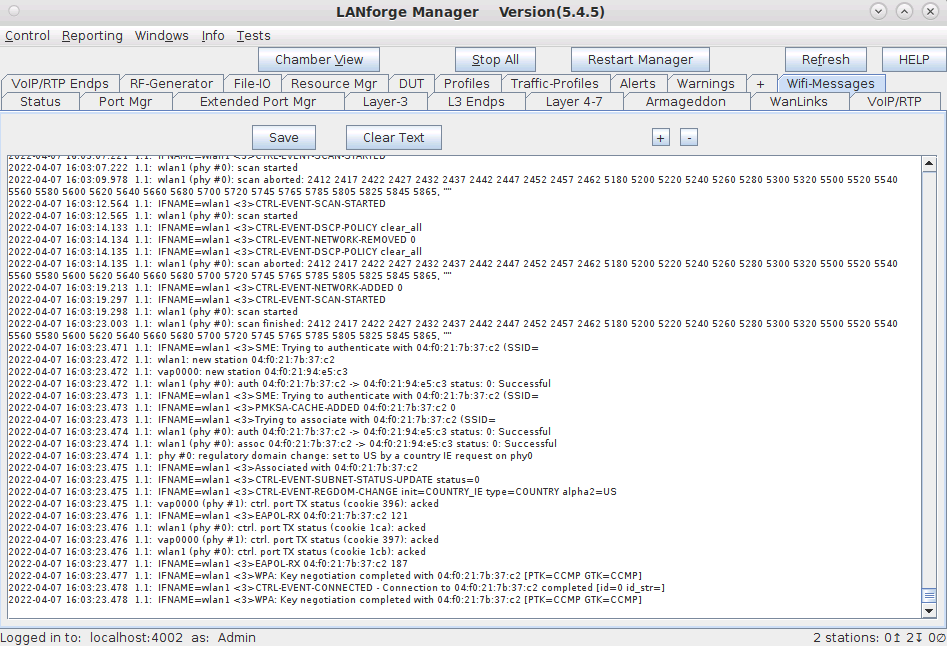Click the CTRL-EVENT-NETWORK-ADDED 0 log line
This screenshot has height=646, width=947.
point(205,288)
